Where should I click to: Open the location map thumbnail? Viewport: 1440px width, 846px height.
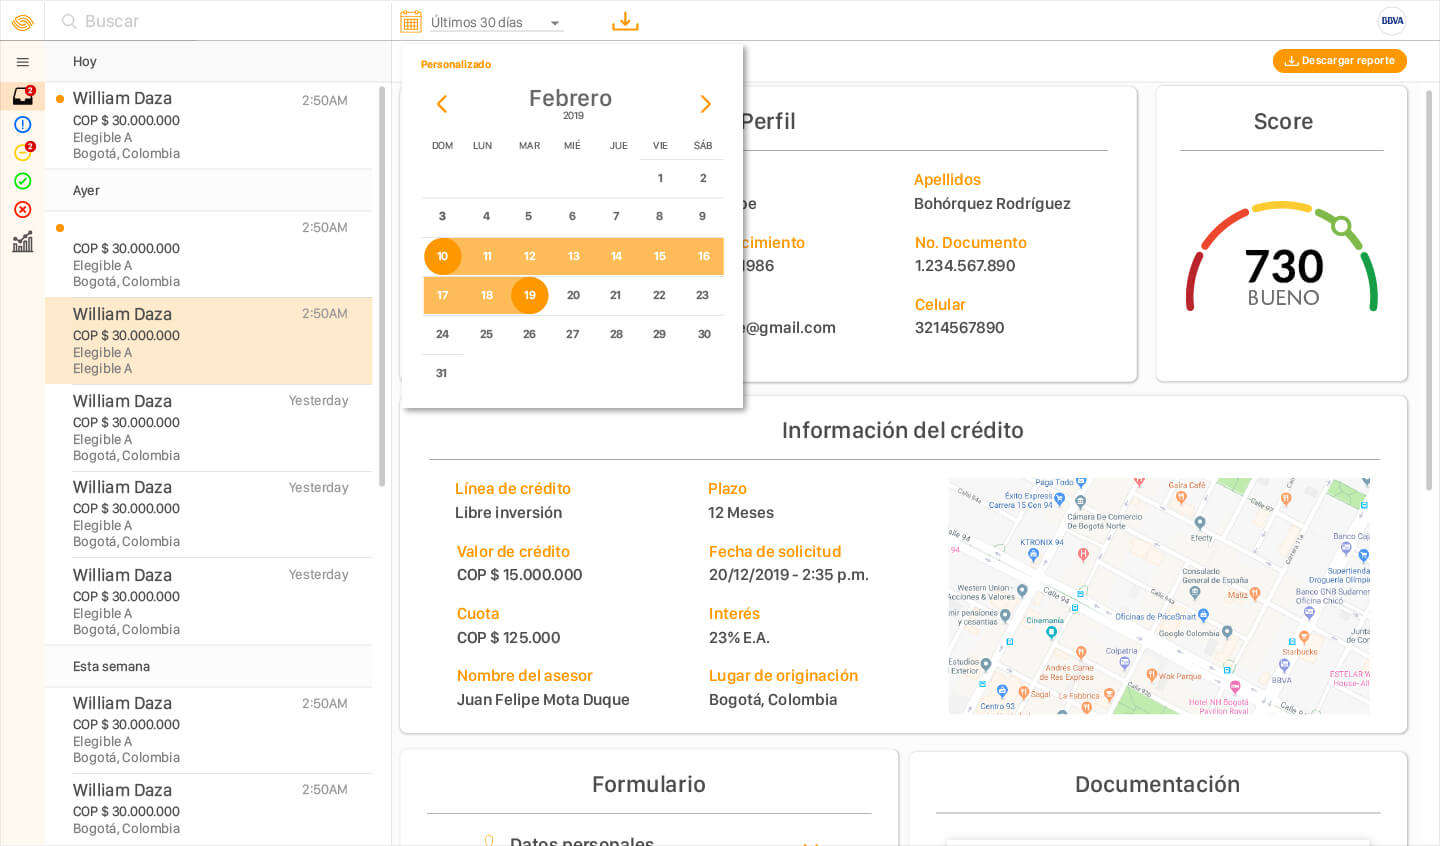click(1158, 596)
